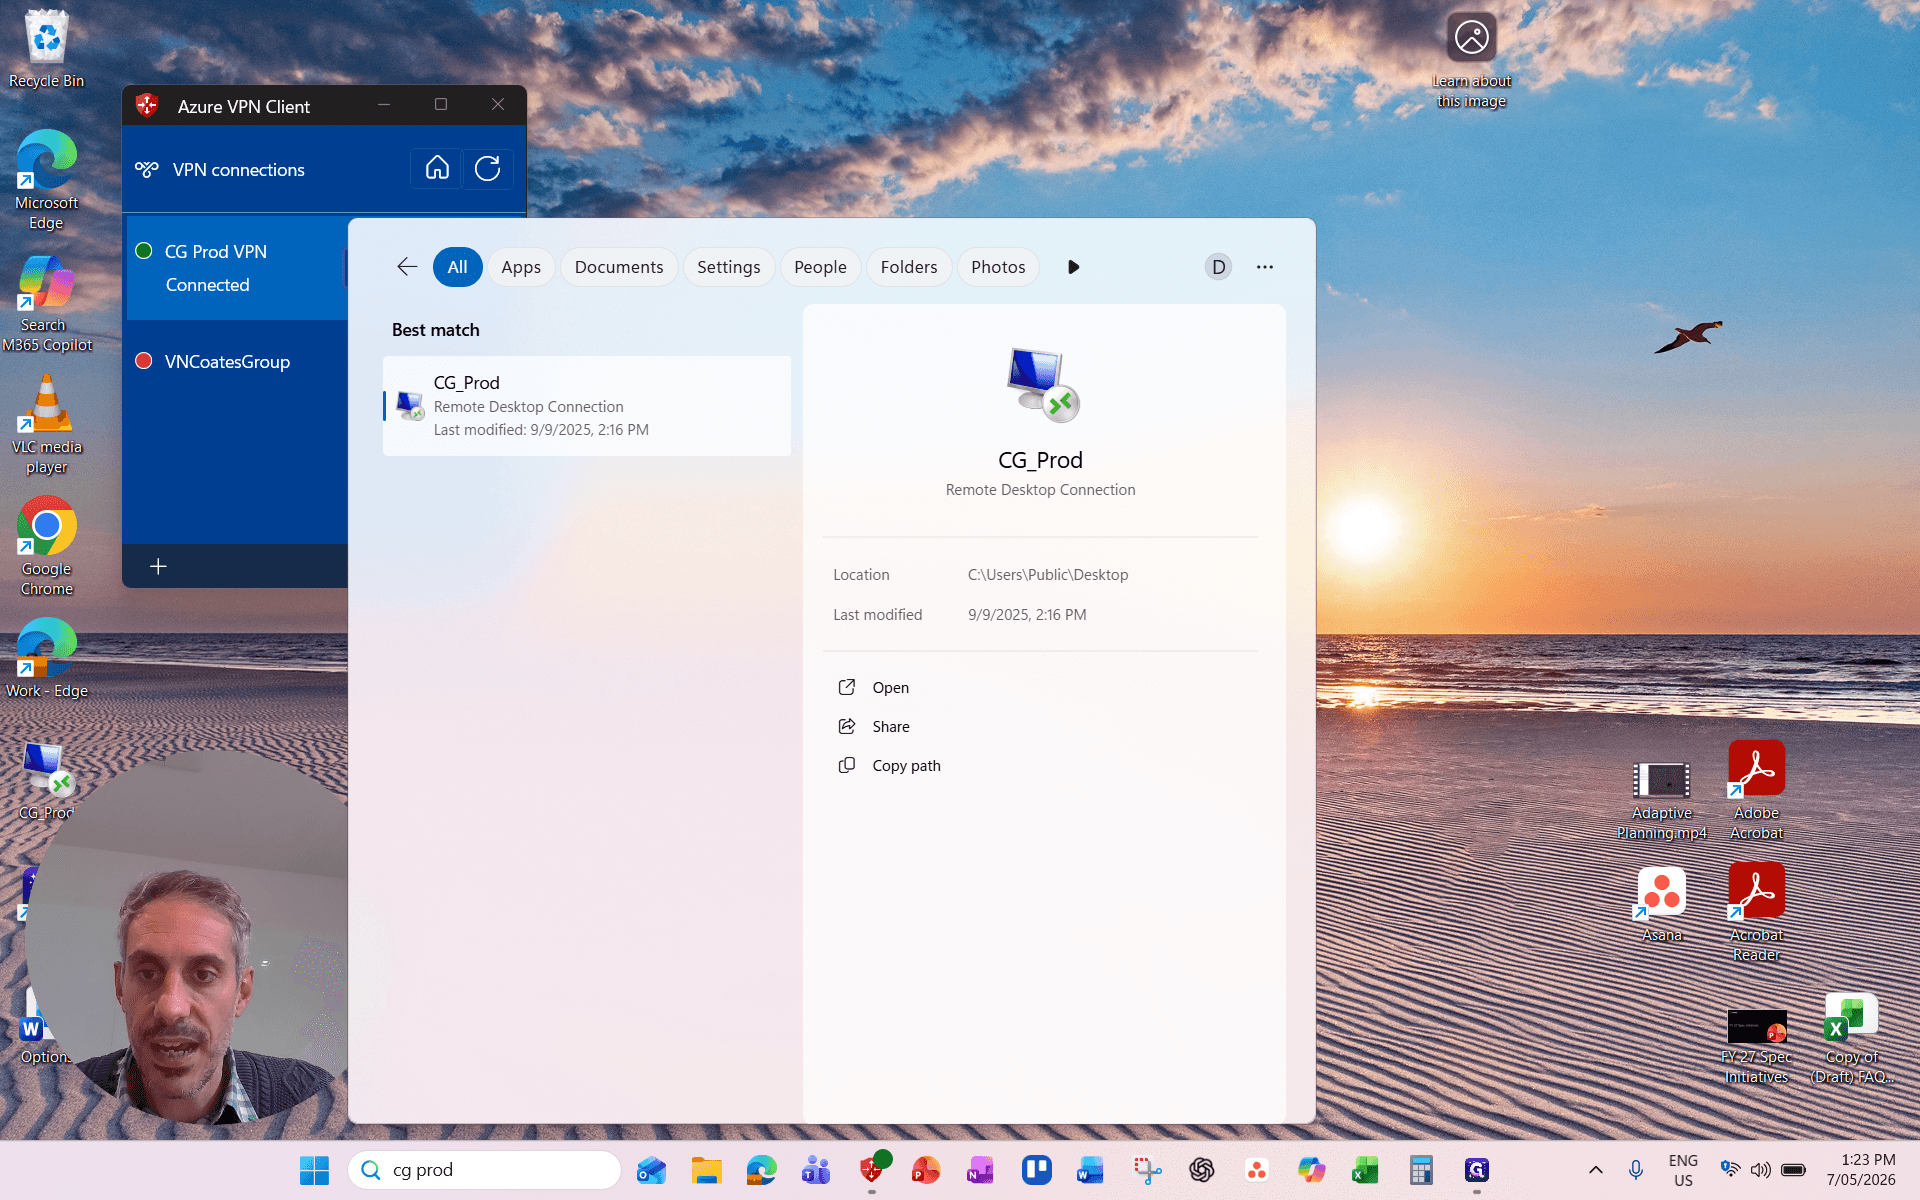Add a new VPN connection with plus
The width and height of the screenshot is (1920, 1200).
158,567
